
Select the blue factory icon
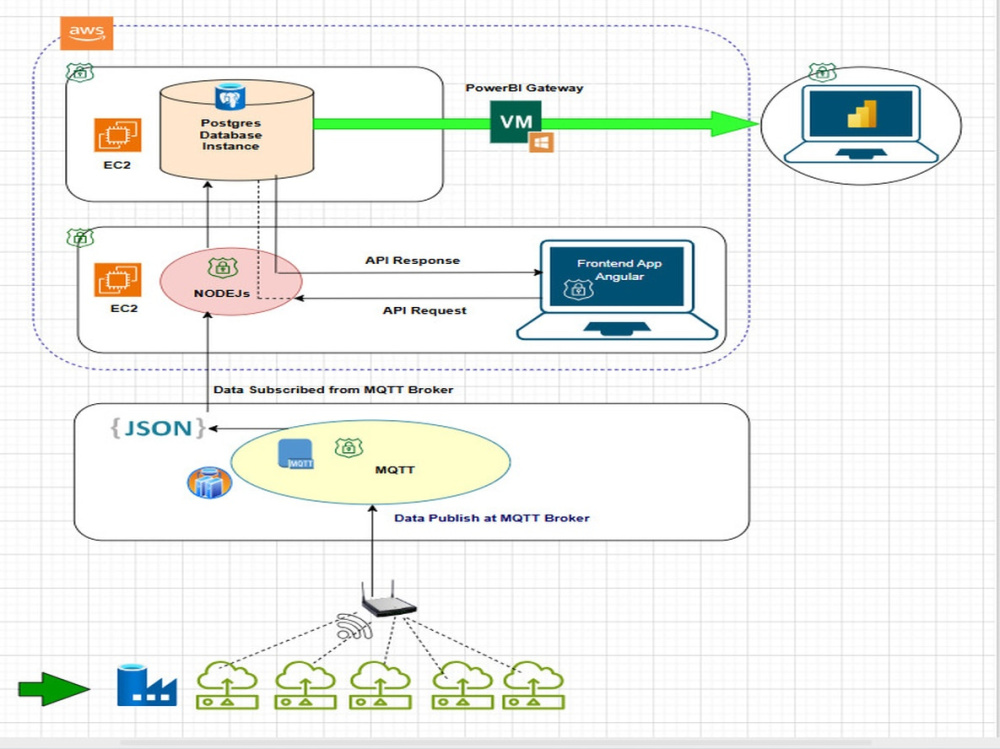pyautogui.click(x=147, y=685)
